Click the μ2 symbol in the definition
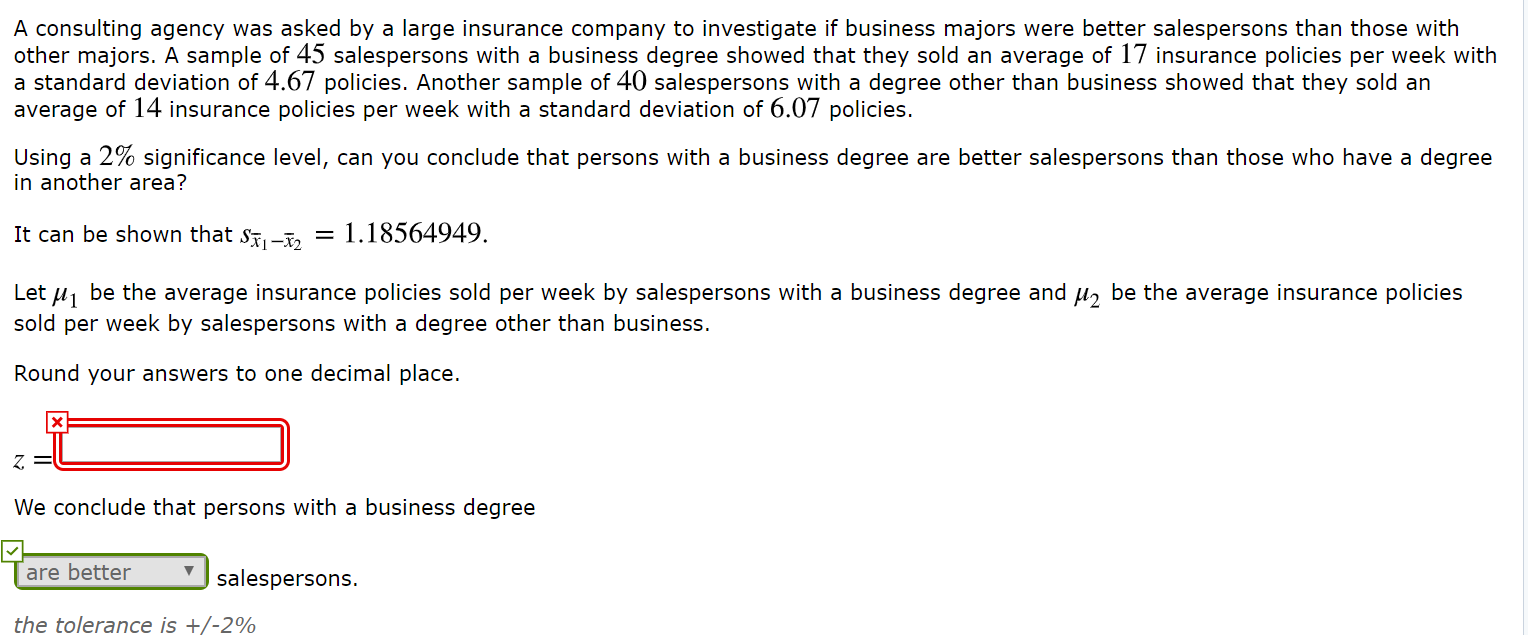 [1089, 295]
